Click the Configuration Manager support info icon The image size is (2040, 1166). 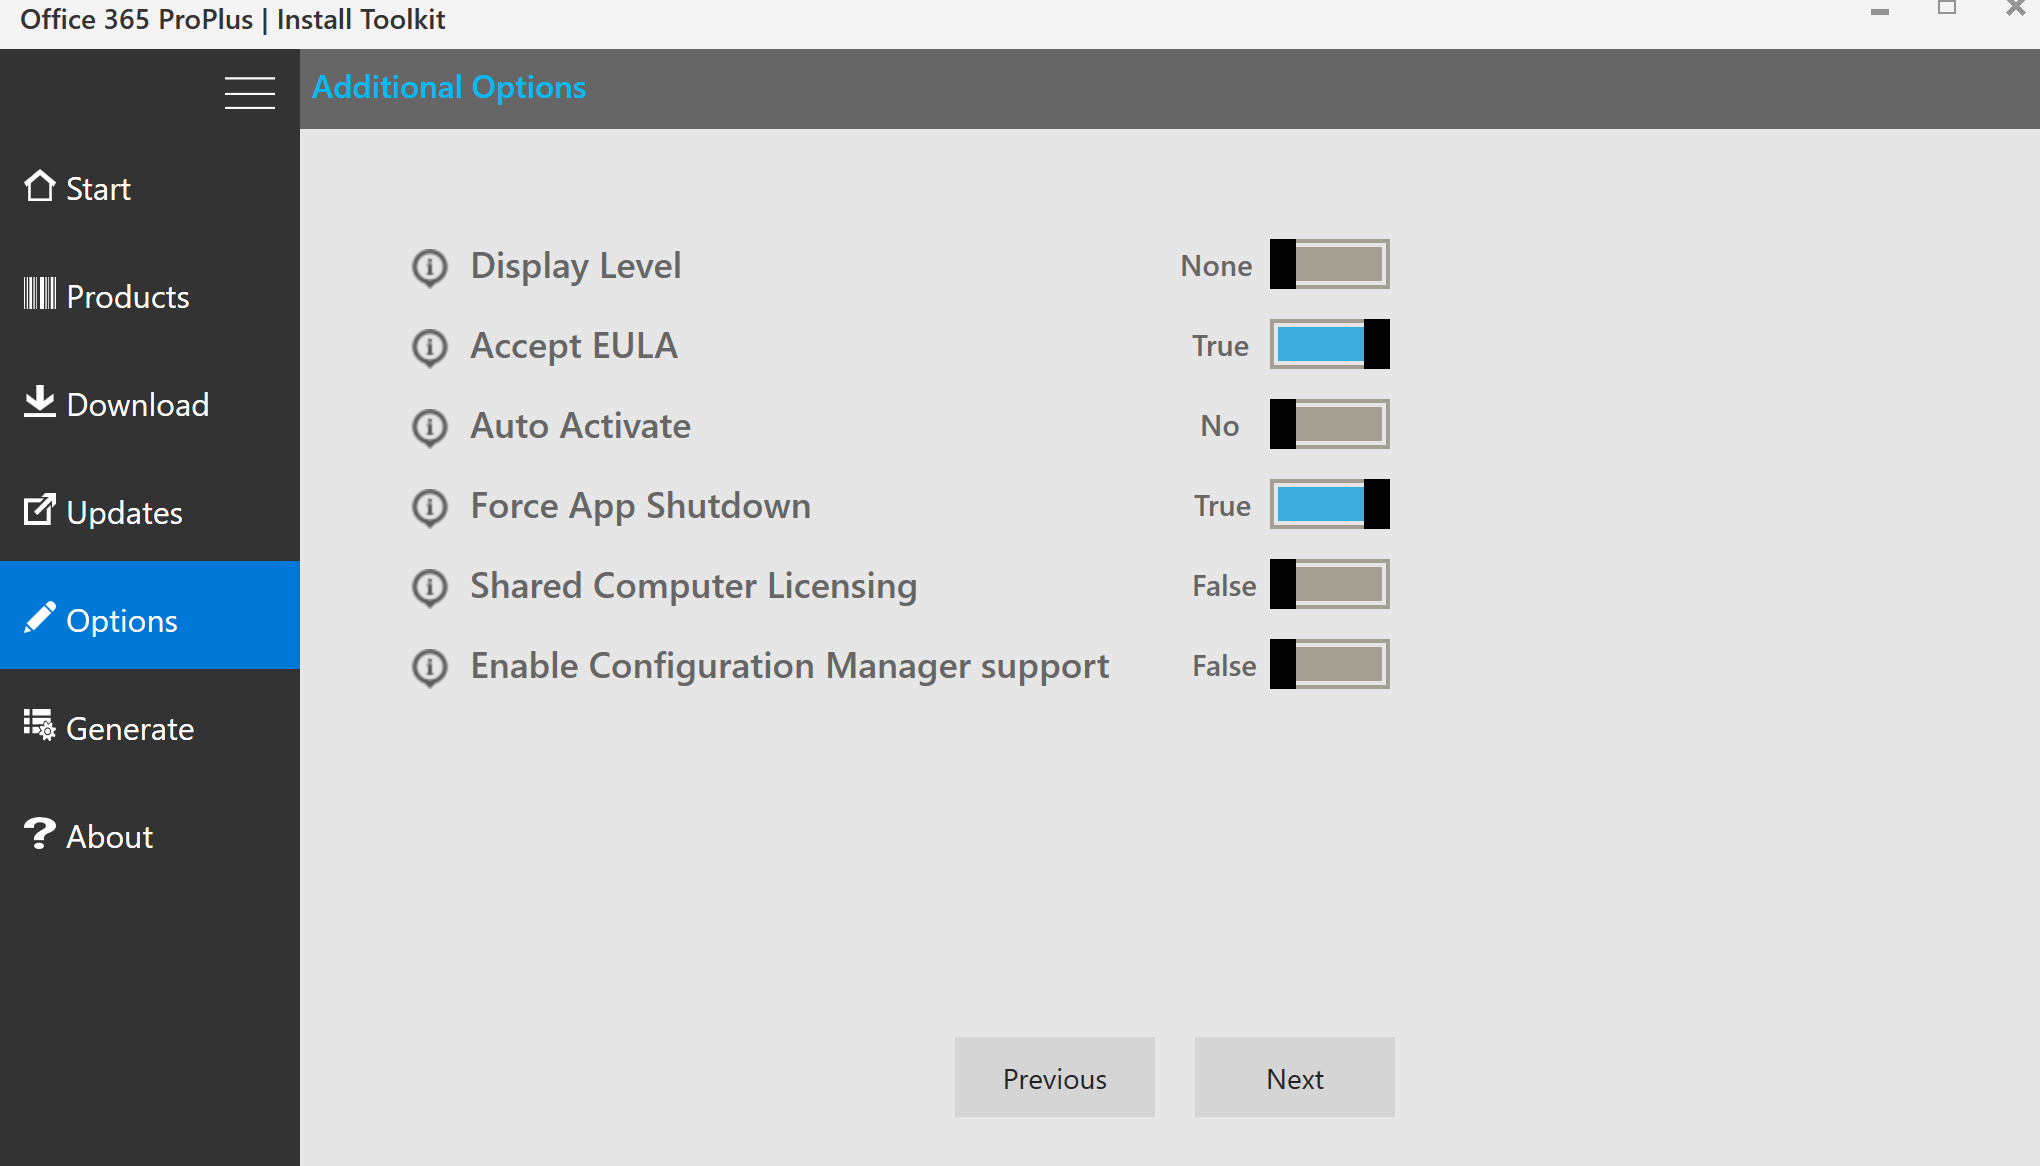[430, 667]
